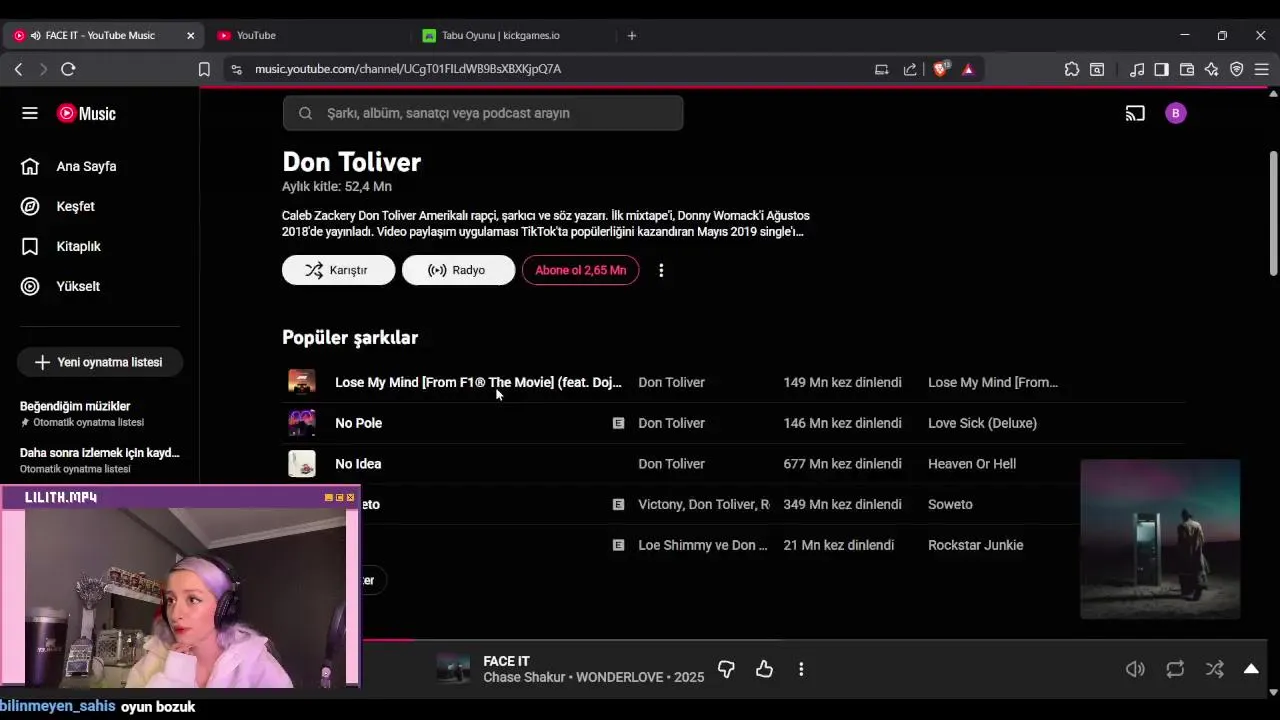Open the album Heaven Or Hell

click(x=972, y=464)
